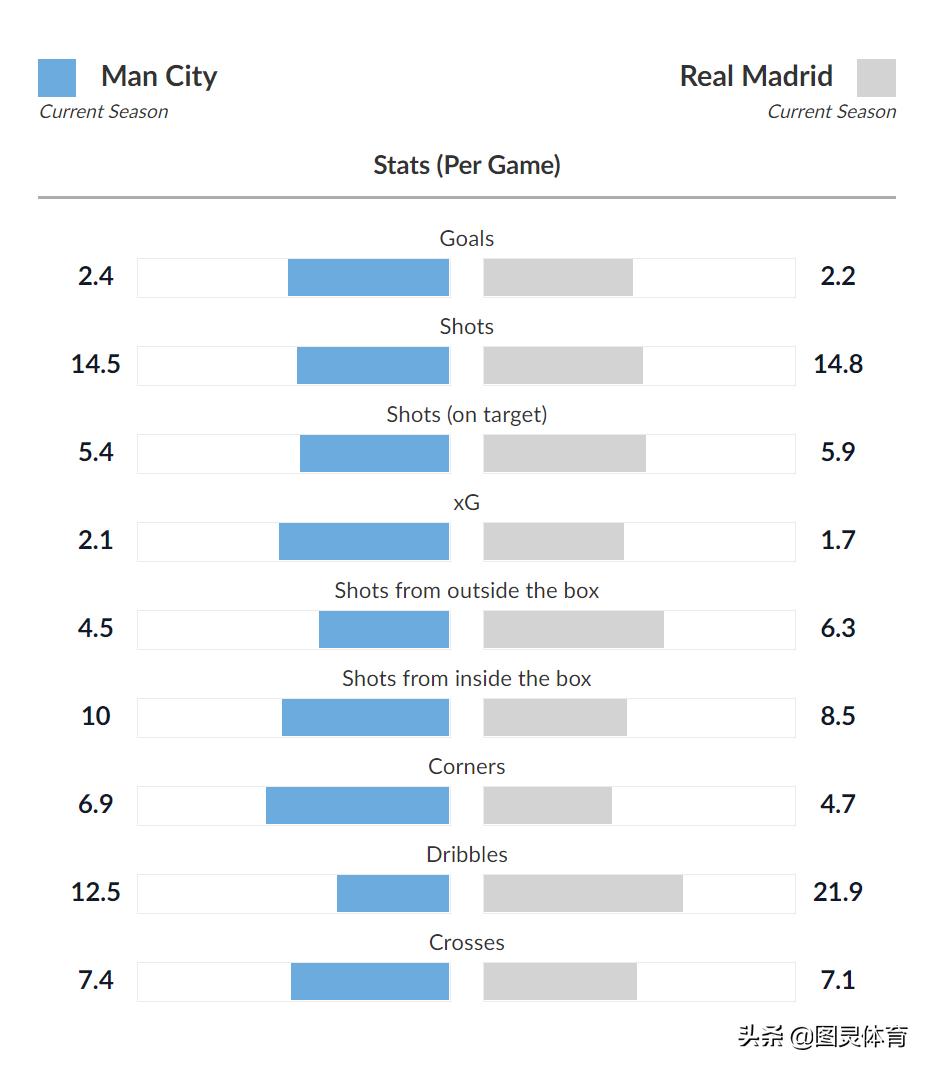Viewport: 929px width, 1069px height.
Task: Click the Stats (Per Game) heading
Action: [x=467, y=165]
